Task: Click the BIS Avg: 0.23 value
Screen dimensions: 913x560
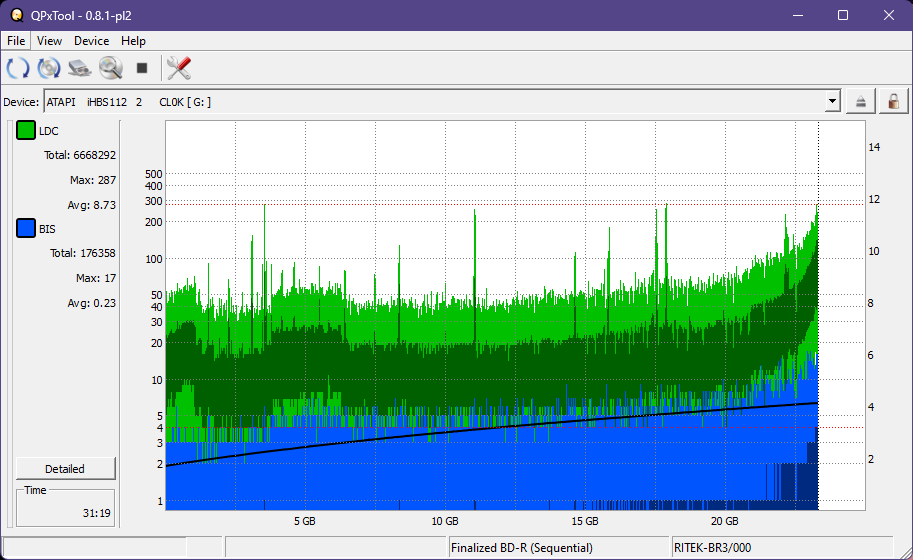Action: tap(91, 303)
